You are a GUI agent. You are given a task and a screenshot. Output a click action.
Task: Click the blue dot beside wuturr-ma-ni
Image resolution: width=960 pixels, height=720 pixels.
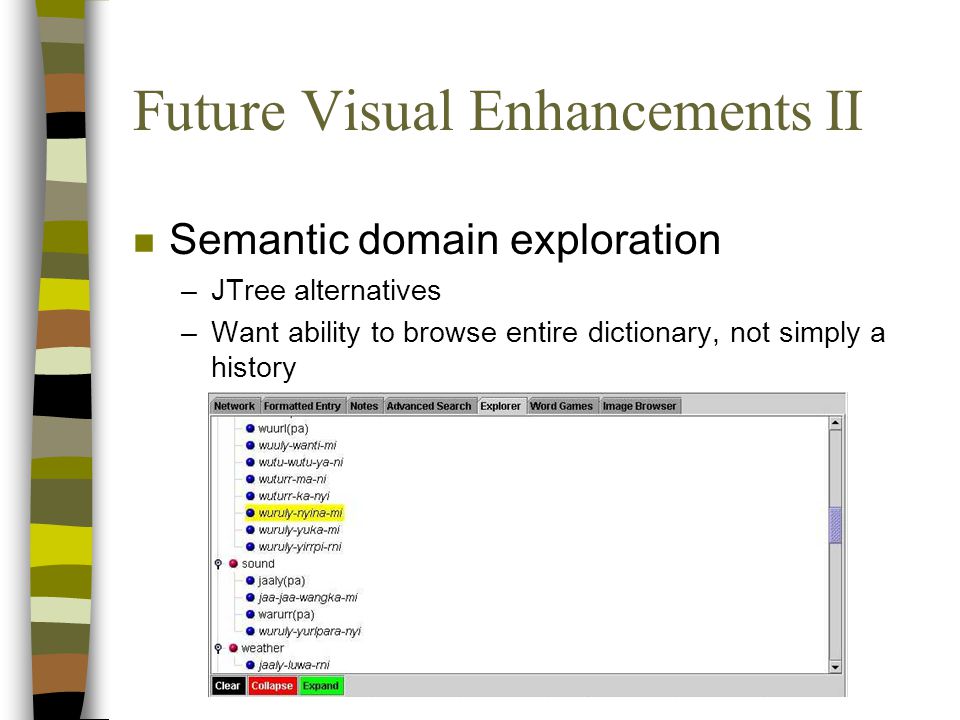click(x=250, y=479)
